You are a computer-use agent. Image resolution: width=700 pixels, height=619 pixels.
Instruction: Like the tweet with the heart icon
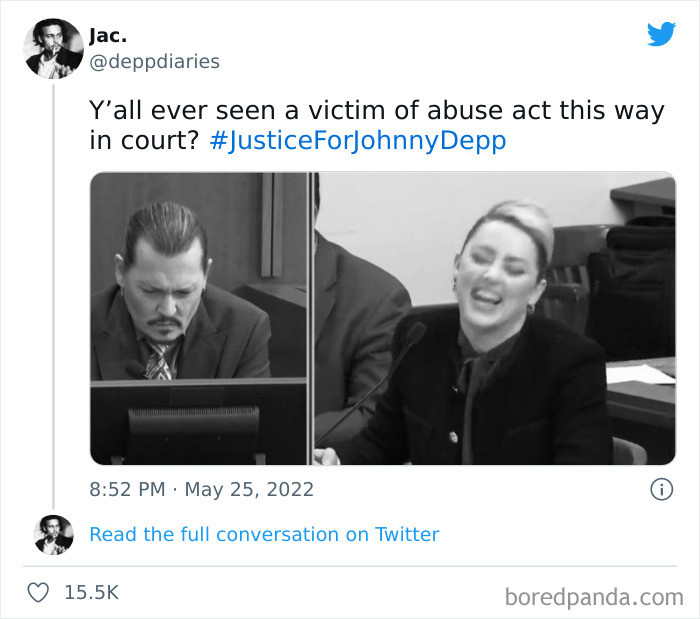38,593
